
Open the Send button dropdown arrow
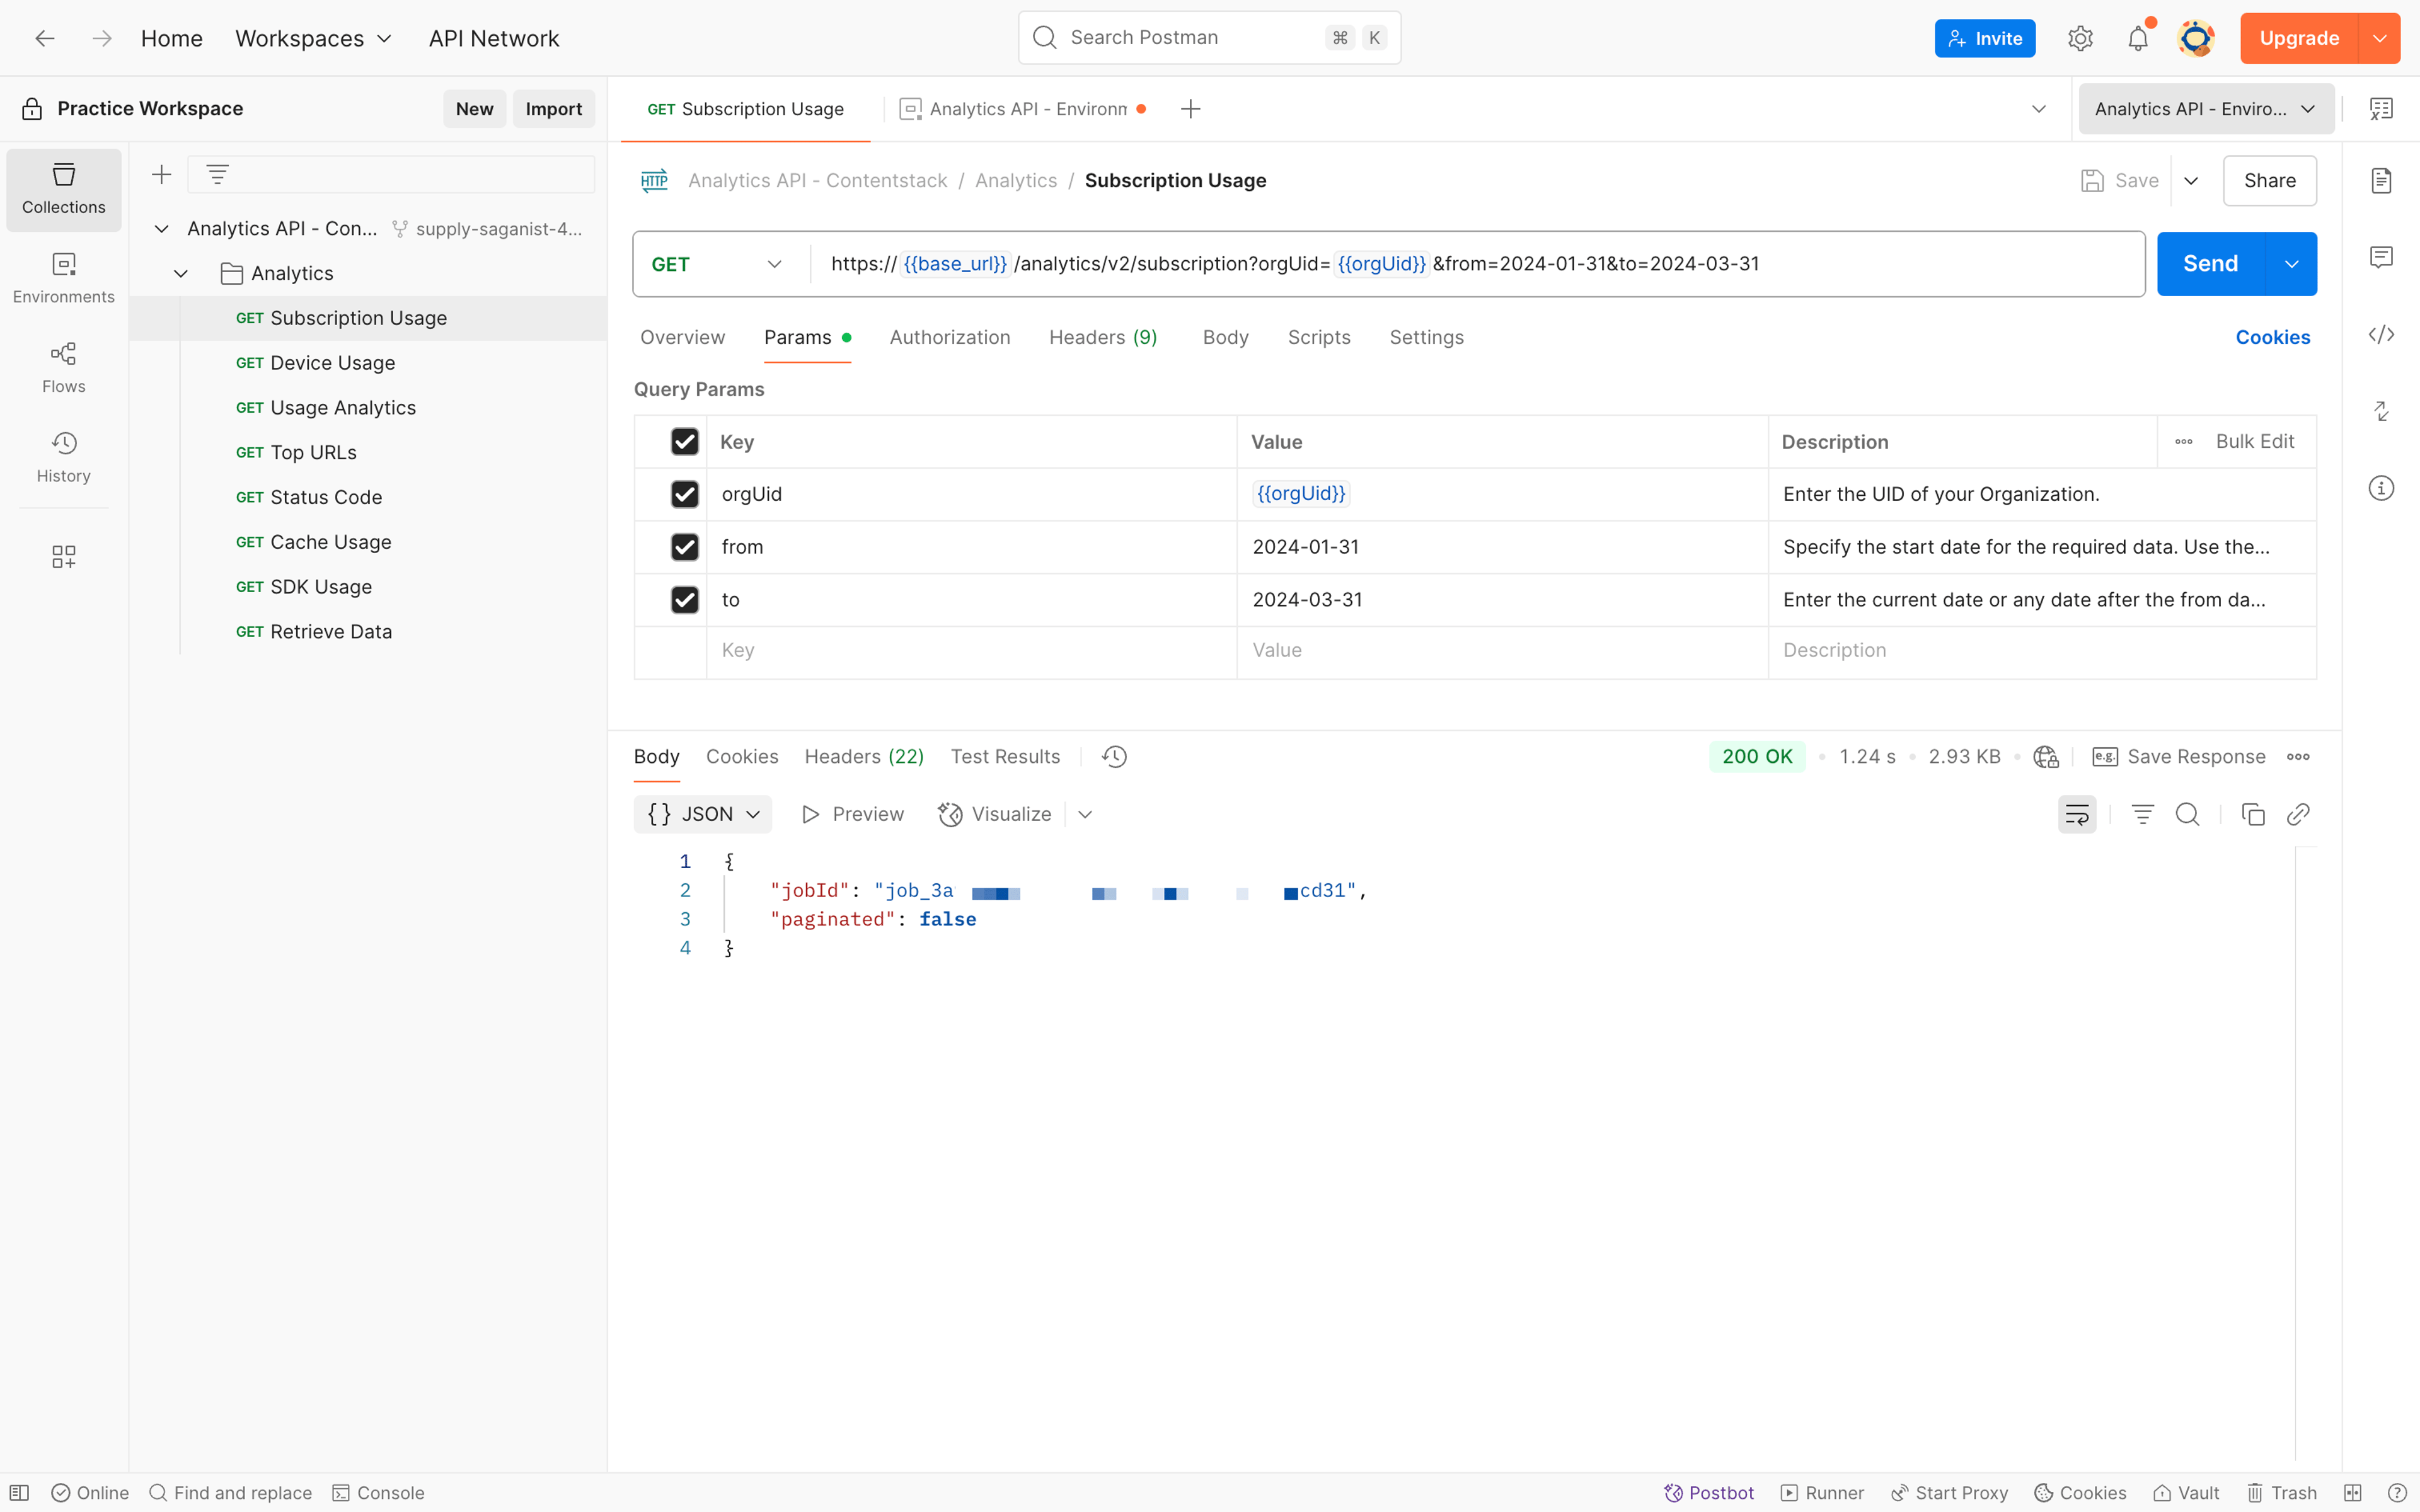[x=2291, y=264]
